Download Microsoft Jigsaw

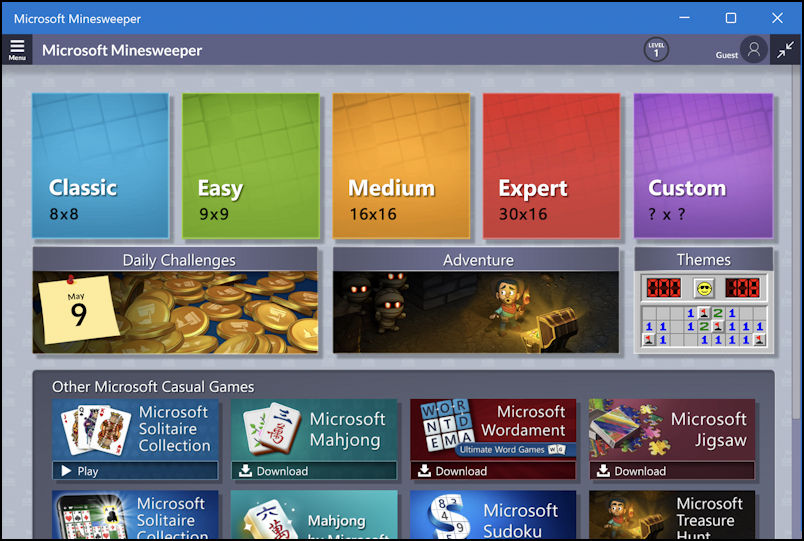coord(672,471)
